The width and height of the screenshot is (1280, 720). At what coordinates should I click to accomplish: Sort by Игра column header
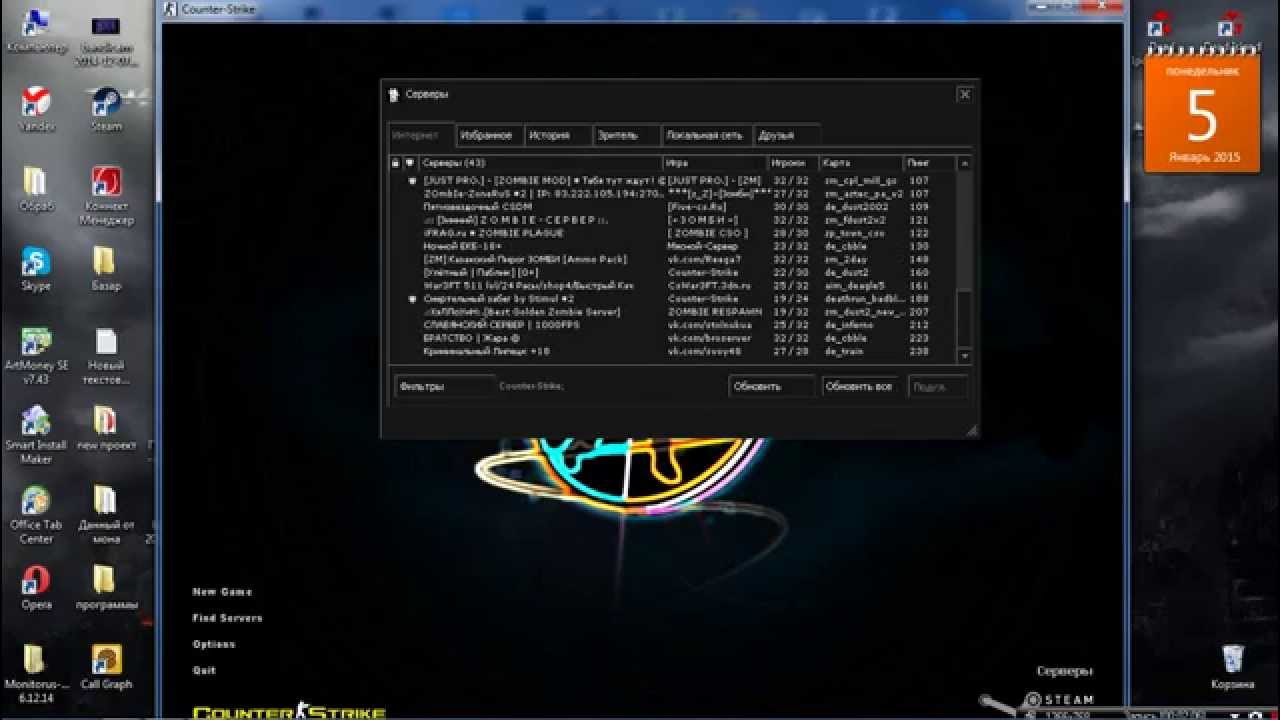715,162
